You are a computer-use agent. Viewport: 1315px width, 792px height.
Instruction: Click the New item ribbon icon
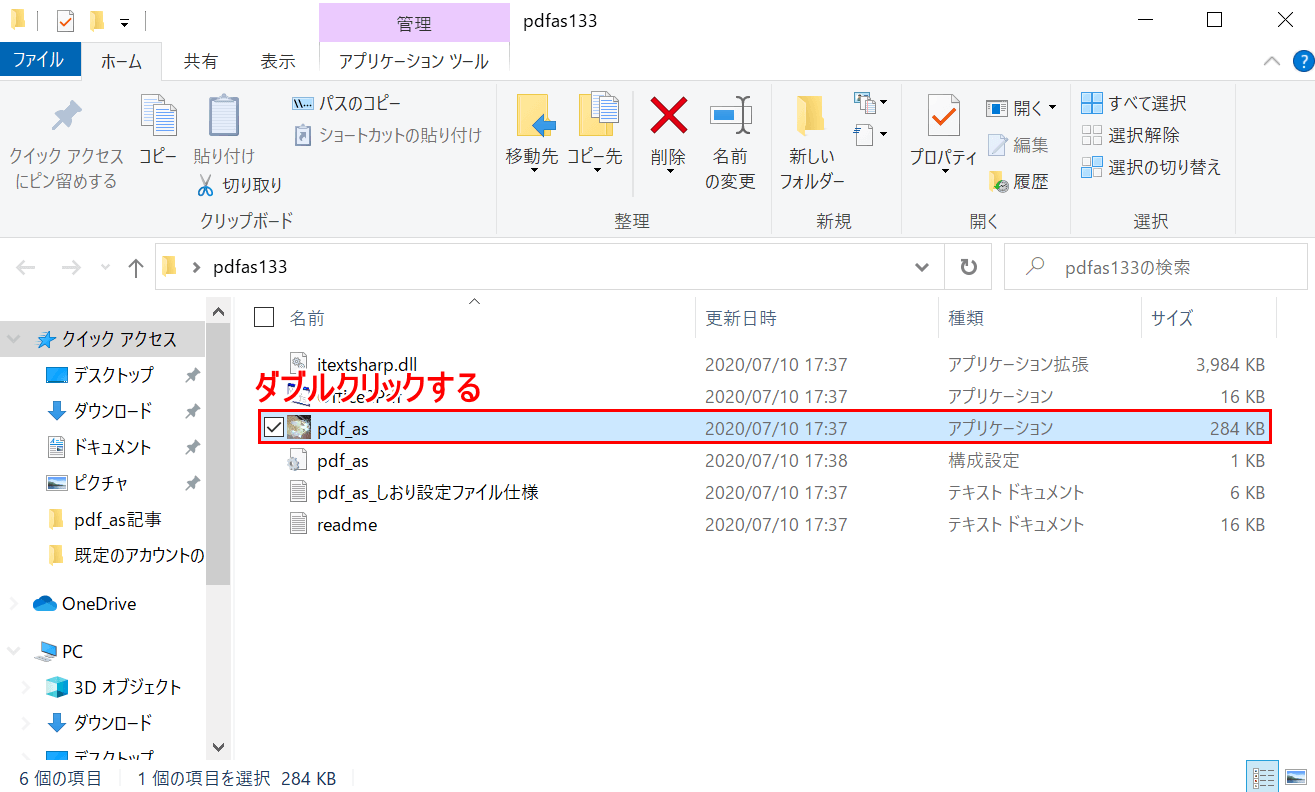coord(870,103)
